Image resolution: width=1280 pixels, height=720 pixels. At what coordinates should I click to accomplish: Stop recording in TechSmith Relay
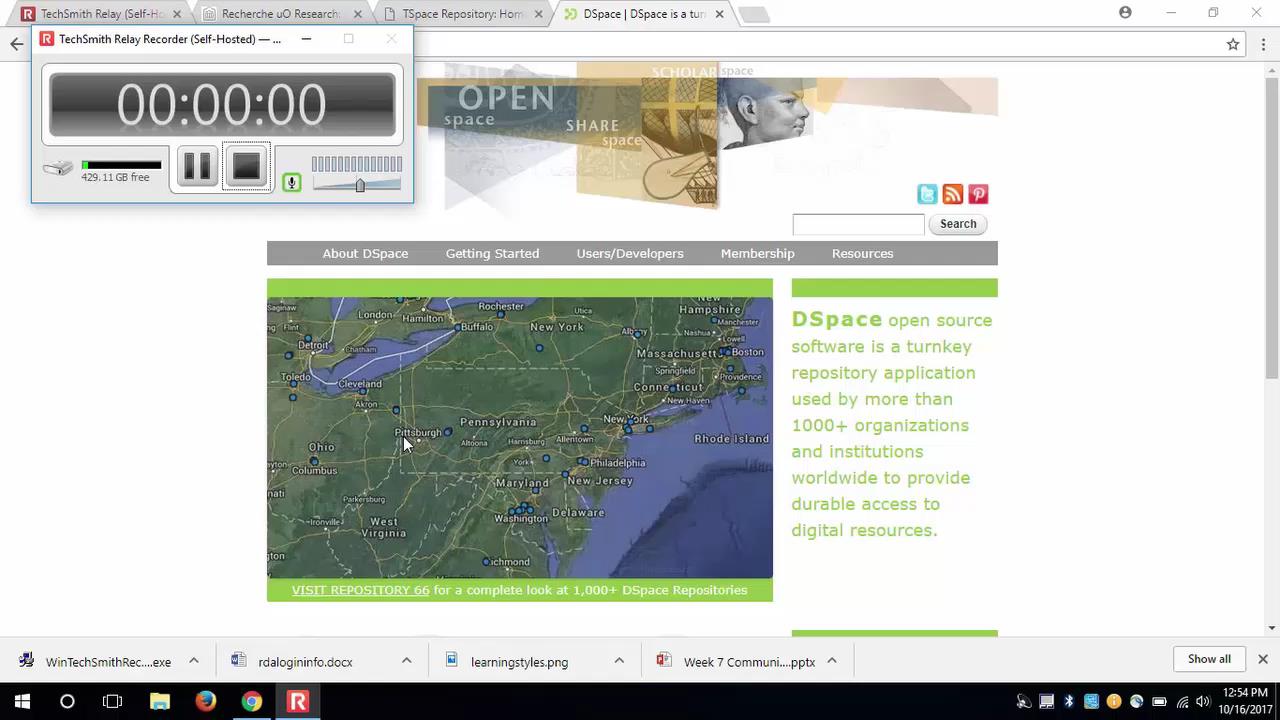click(x=246, y=166)
